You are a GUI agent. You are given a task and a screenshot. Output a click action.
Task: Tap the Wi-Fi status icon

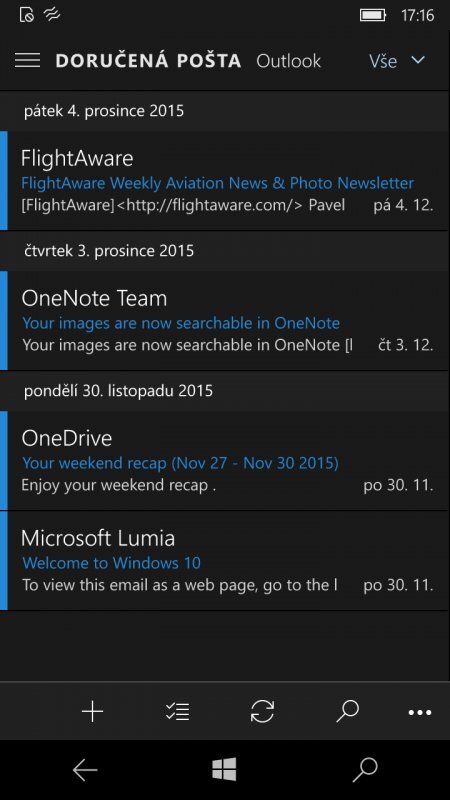coord(52,14)
